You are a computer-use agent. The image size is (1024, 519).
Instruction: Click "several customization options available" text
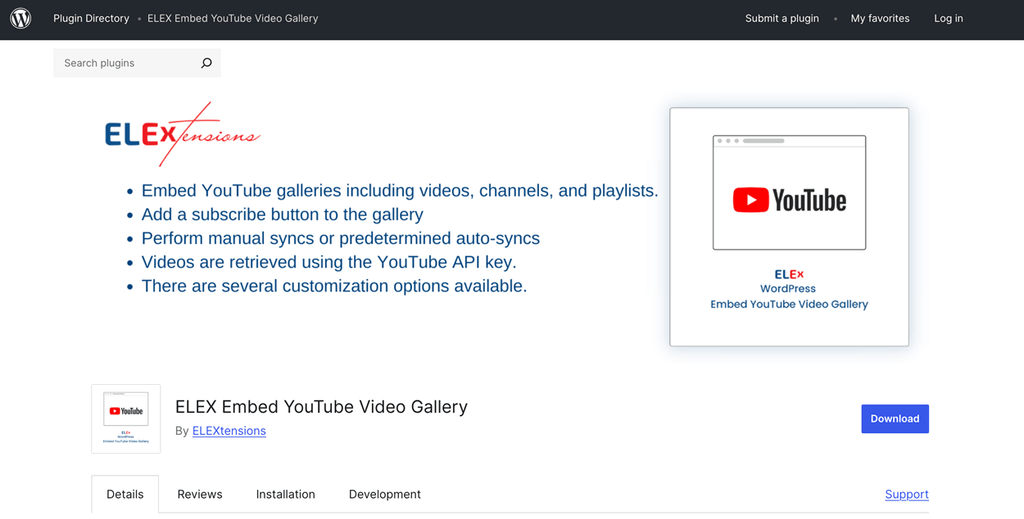pos(374,286)
